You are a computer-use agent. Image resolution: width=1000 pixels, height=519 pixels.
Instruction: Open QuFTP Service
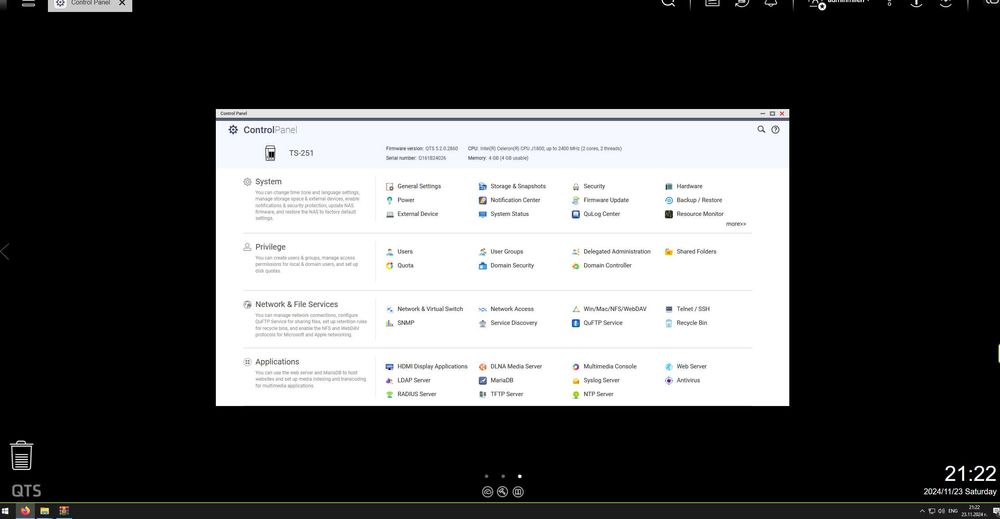[x=597, y=323]
